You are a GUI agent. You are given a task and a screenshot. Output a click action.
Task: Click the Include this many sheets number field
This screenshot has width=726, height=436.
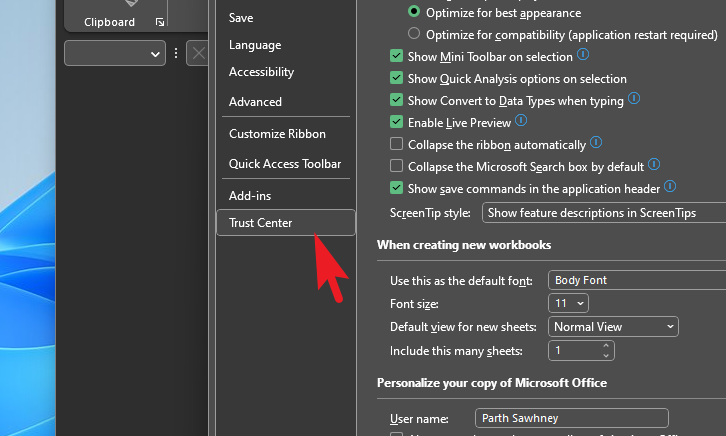tap(575, 350)
